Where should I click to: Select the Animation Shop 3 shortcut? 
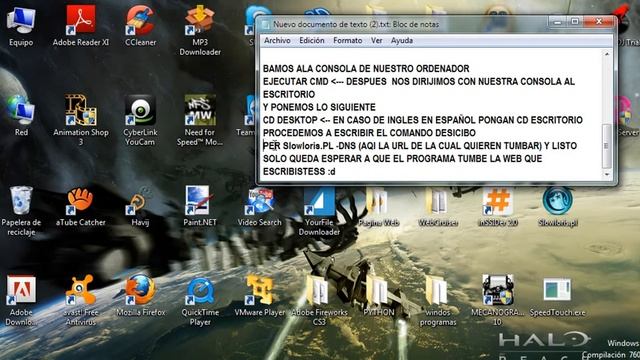click(81, 120)
